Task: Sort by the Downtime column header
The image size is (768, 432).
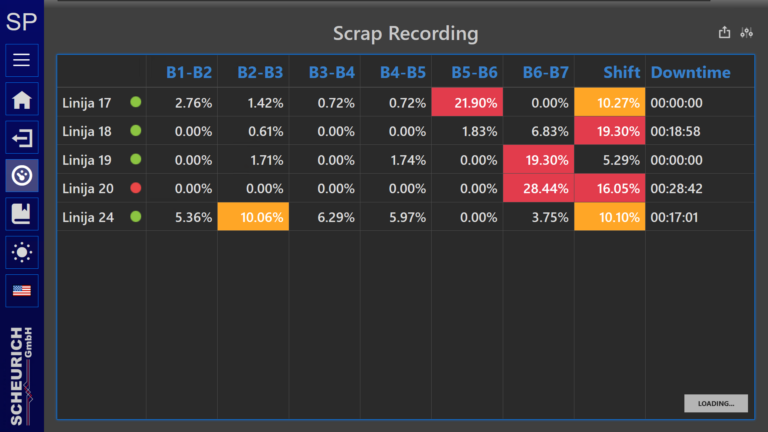Action: [690, 72]
